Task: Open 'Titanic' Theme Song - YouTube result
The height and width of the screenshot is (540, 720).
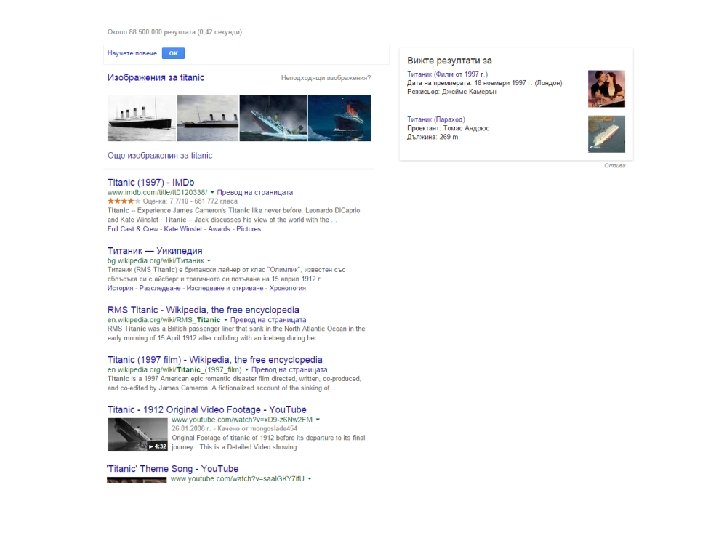Action: (x=173, y=469)
